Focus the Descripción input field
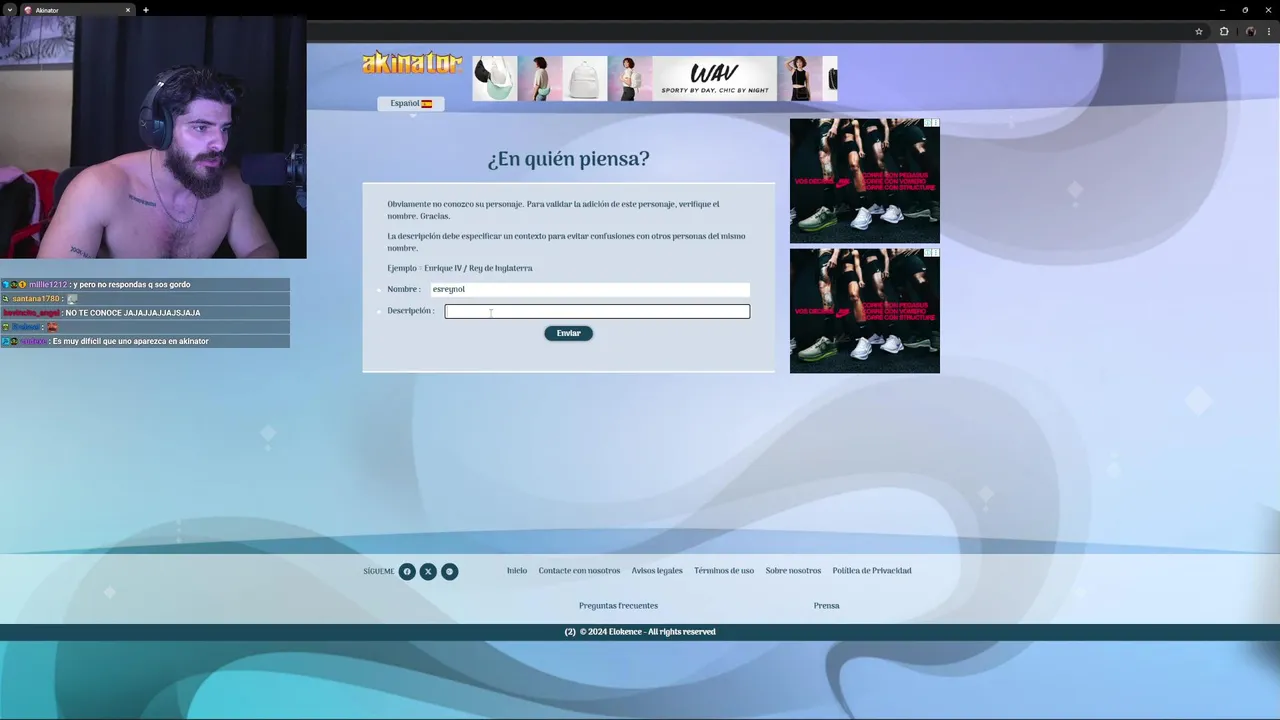Image resolution: width=1280 pixels, height=720 pixels. pos(597,312)
